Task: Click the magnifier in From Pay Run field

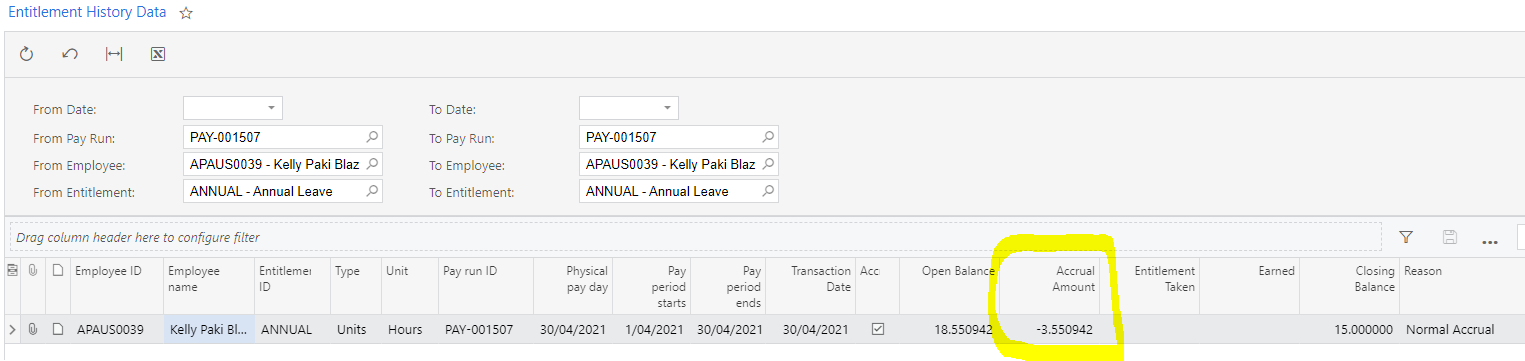Action: (372, 137)
